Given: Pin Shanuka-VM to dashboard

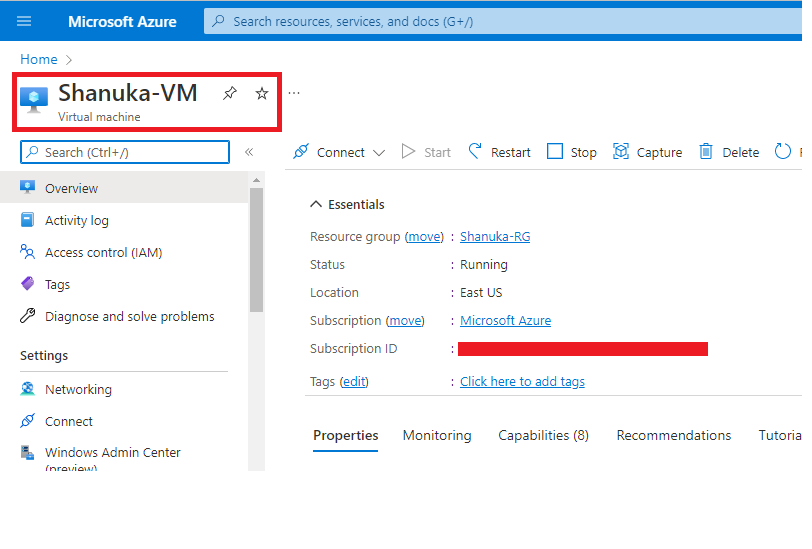Looking at the screenshot, I should [230, 93].
